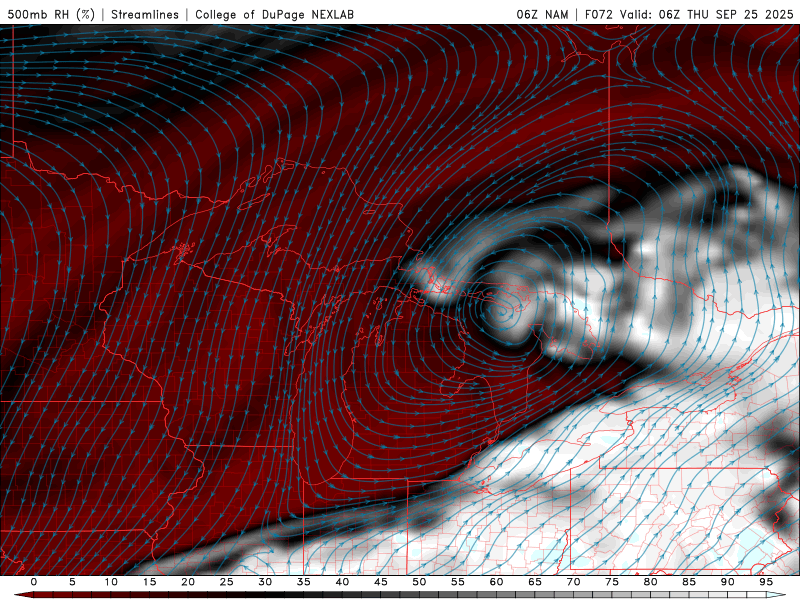
Task: Click the 0 value on the color scale
Action: point(34,582)
